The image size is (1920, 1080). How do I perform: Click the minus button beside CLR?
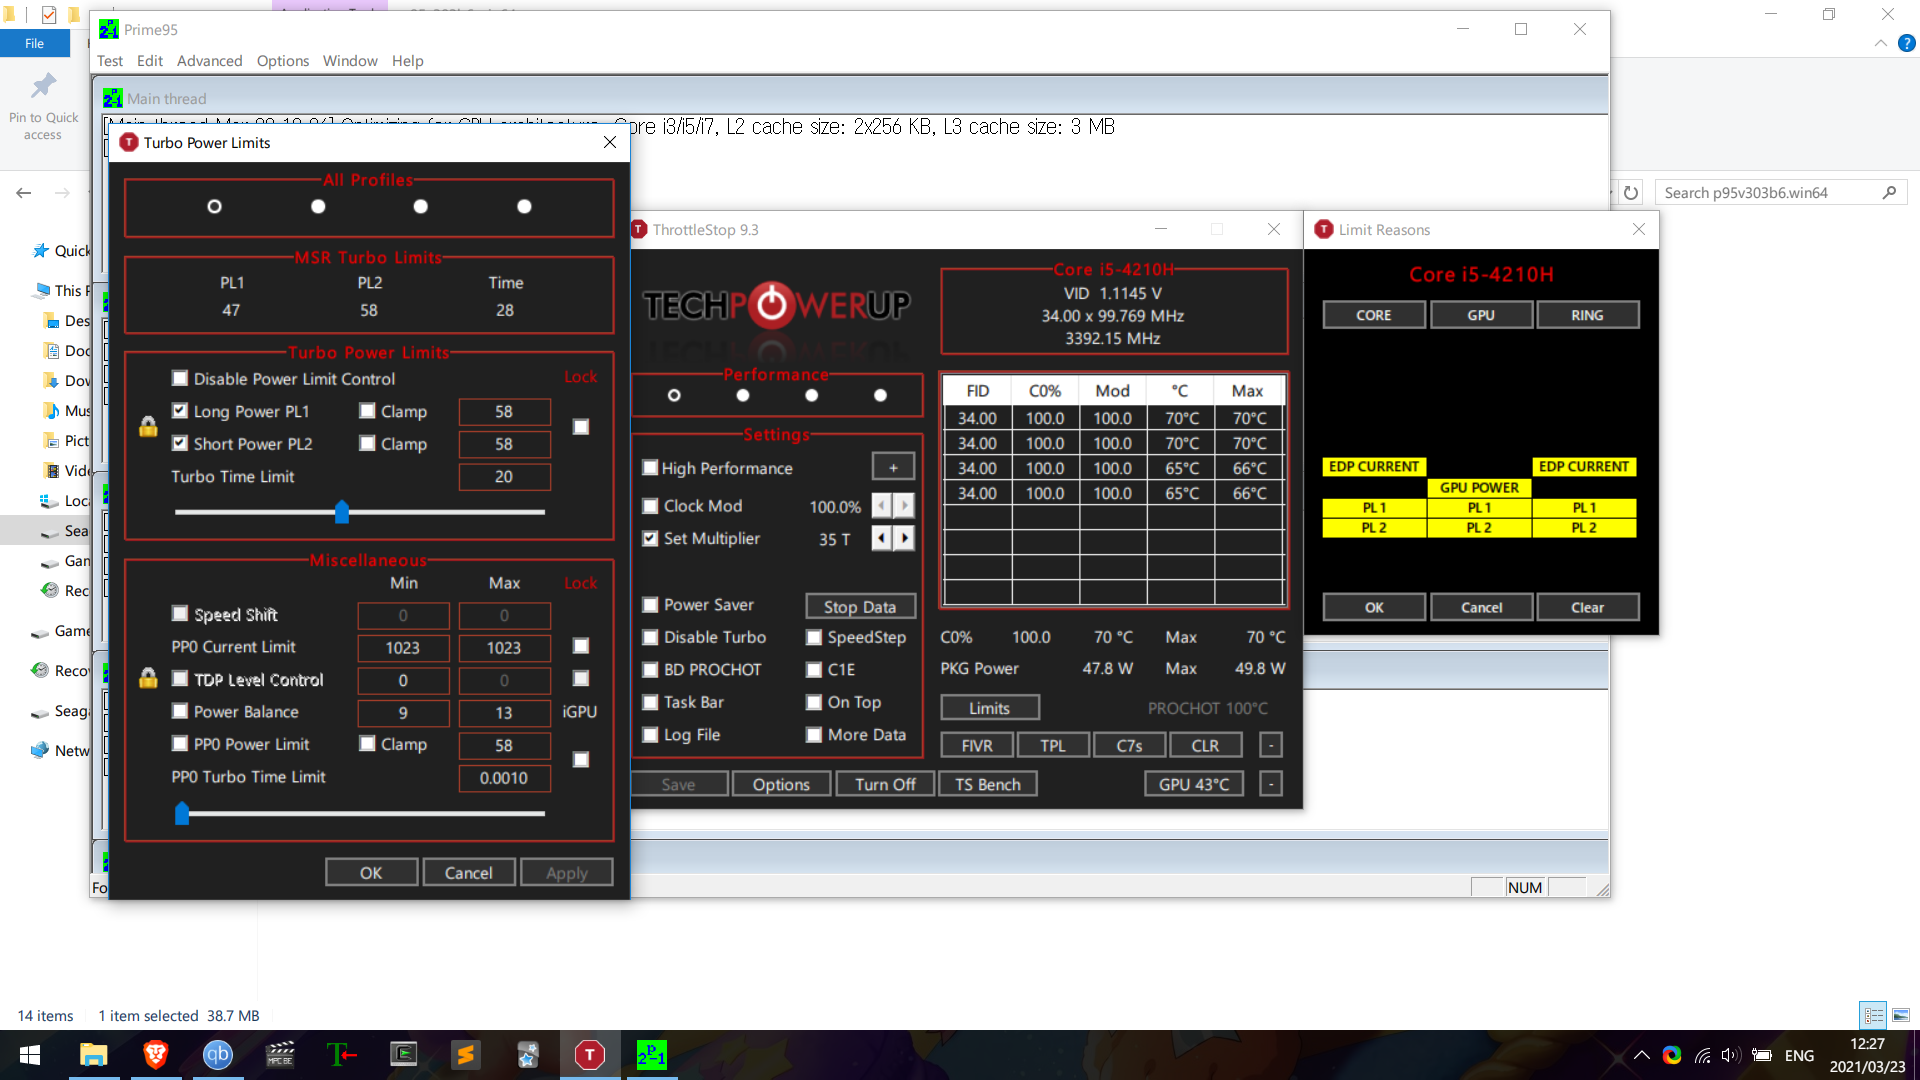point(1270,745)
